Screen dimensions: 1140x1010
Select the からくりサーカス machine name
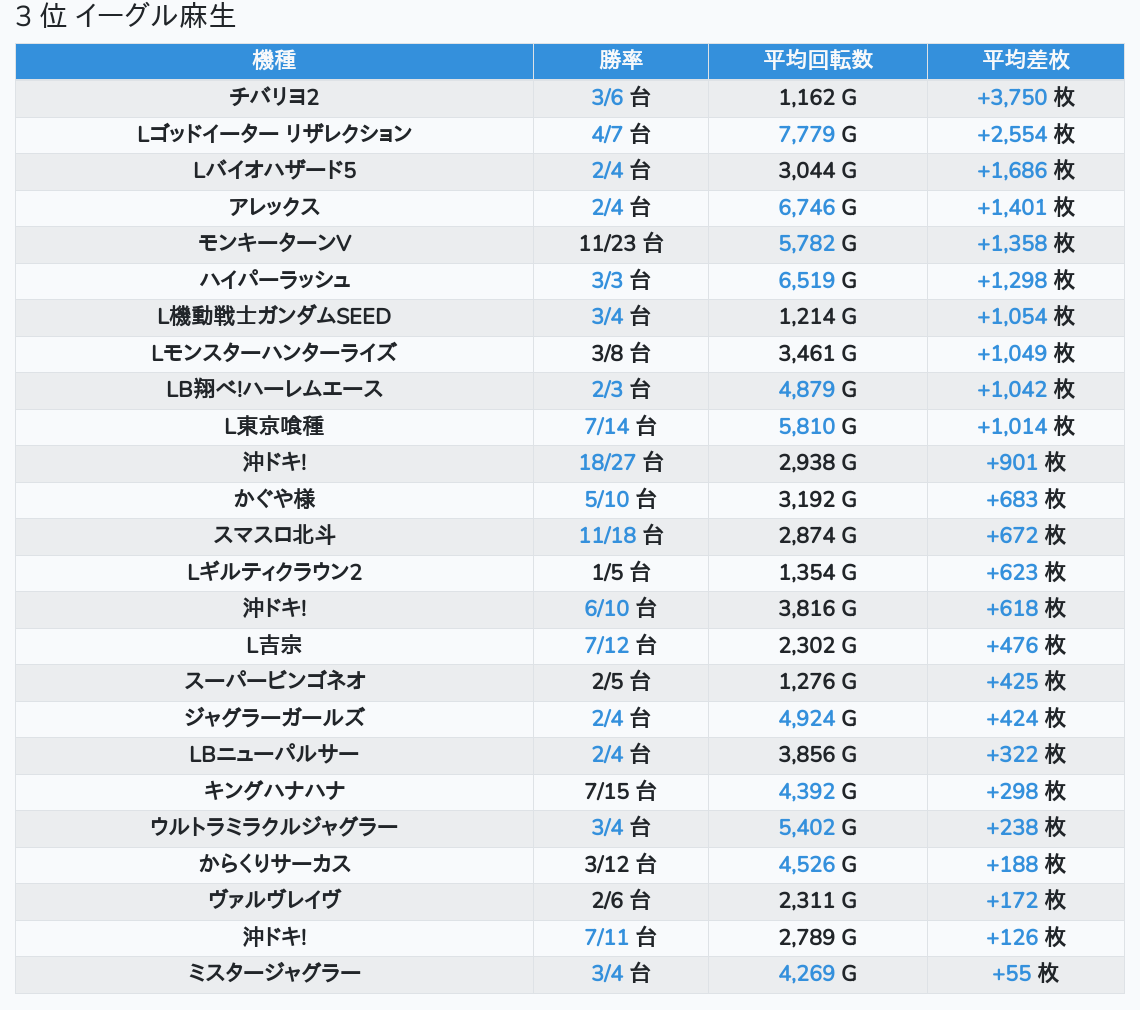[x=274, y=864]
